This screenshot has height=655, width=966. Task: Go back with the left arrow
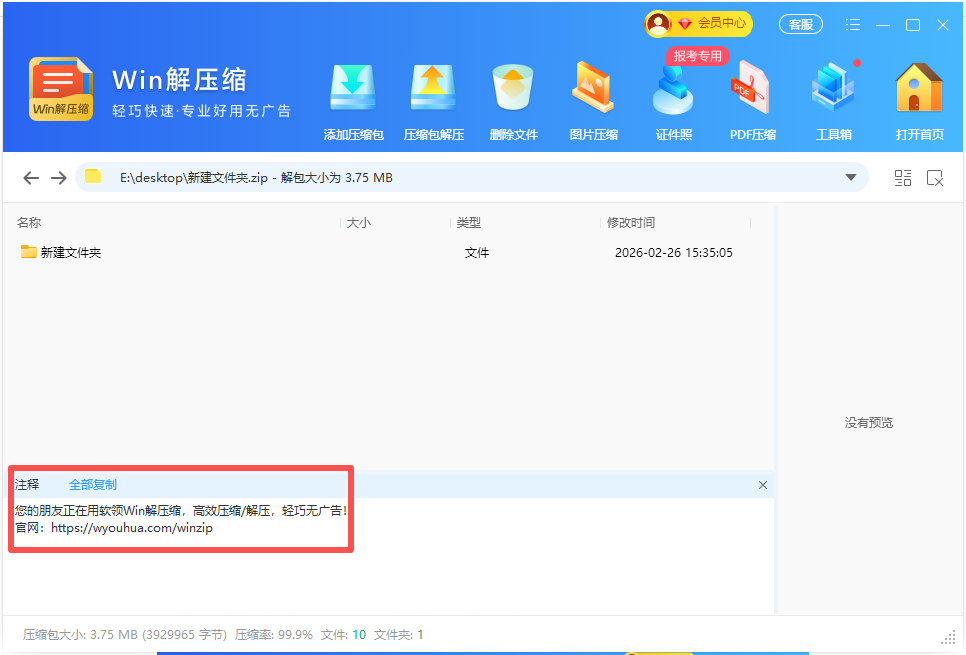click(31, 178)
